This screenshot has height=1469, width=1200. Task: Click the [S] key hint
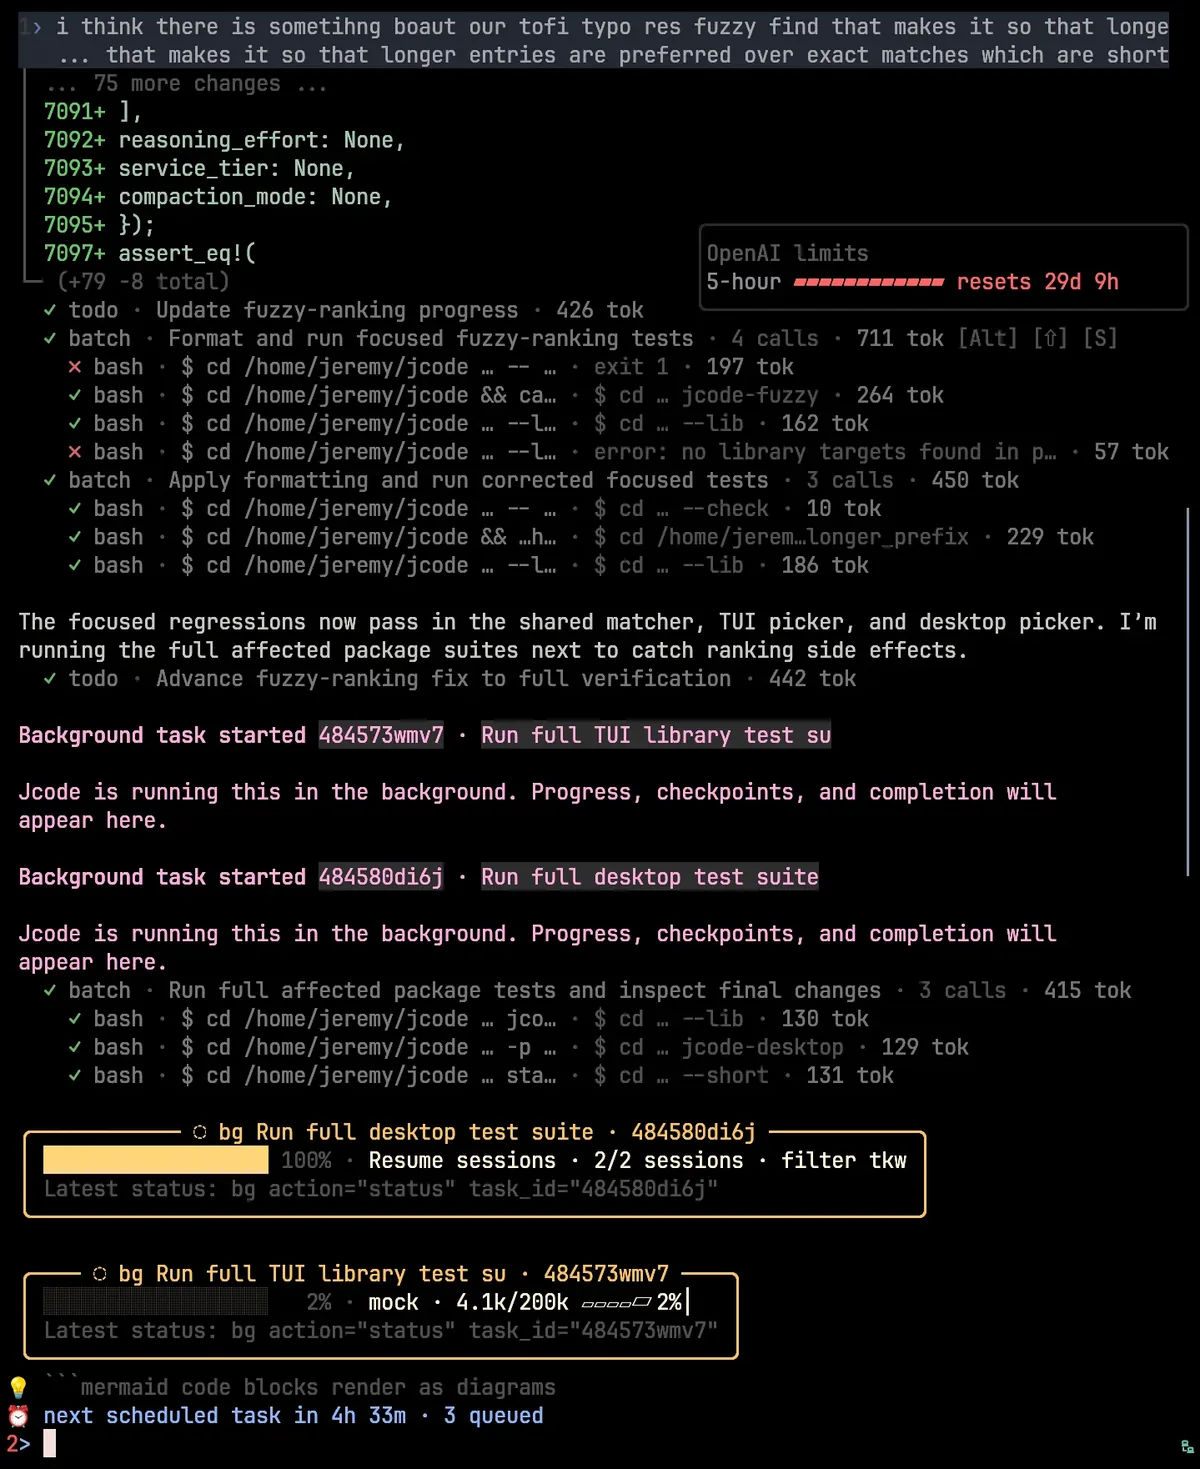1100,339
